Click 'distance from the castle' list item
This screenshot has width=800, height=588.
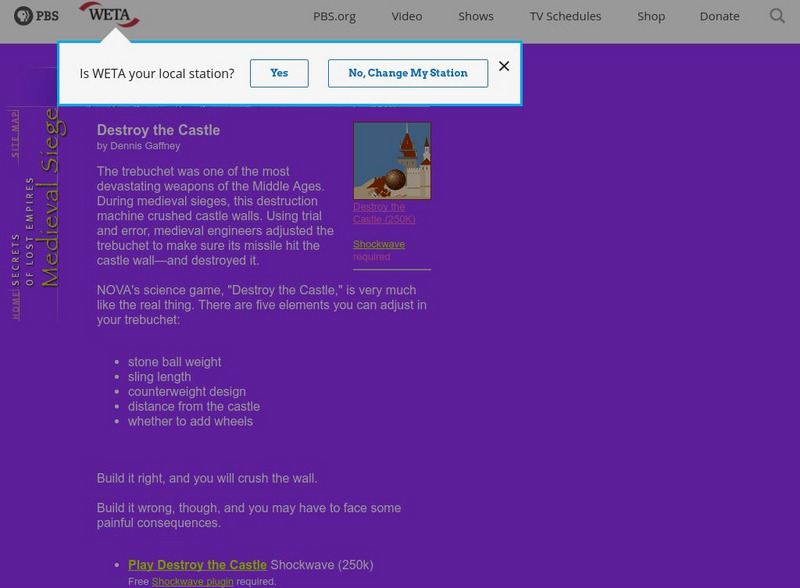pyautogui.click(x=194, y=406)
